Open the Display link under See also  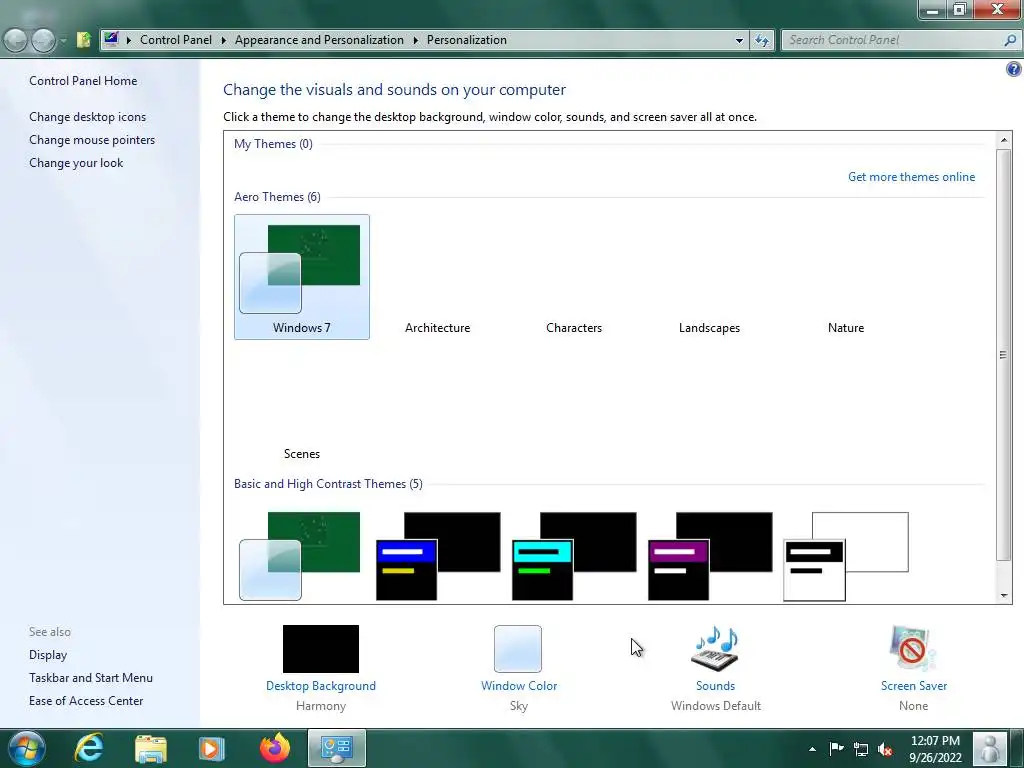(x=48, y=655)
